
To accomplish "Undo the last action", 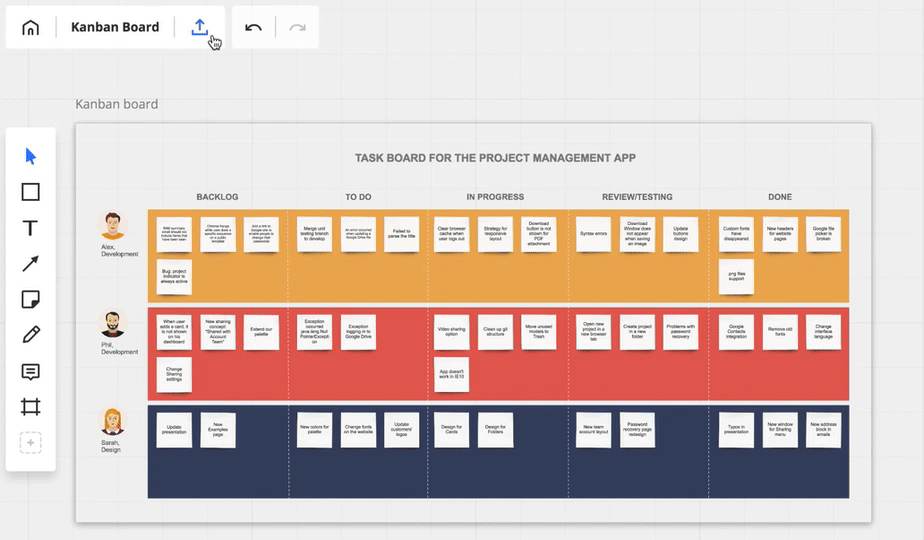I will coord(253,27).
